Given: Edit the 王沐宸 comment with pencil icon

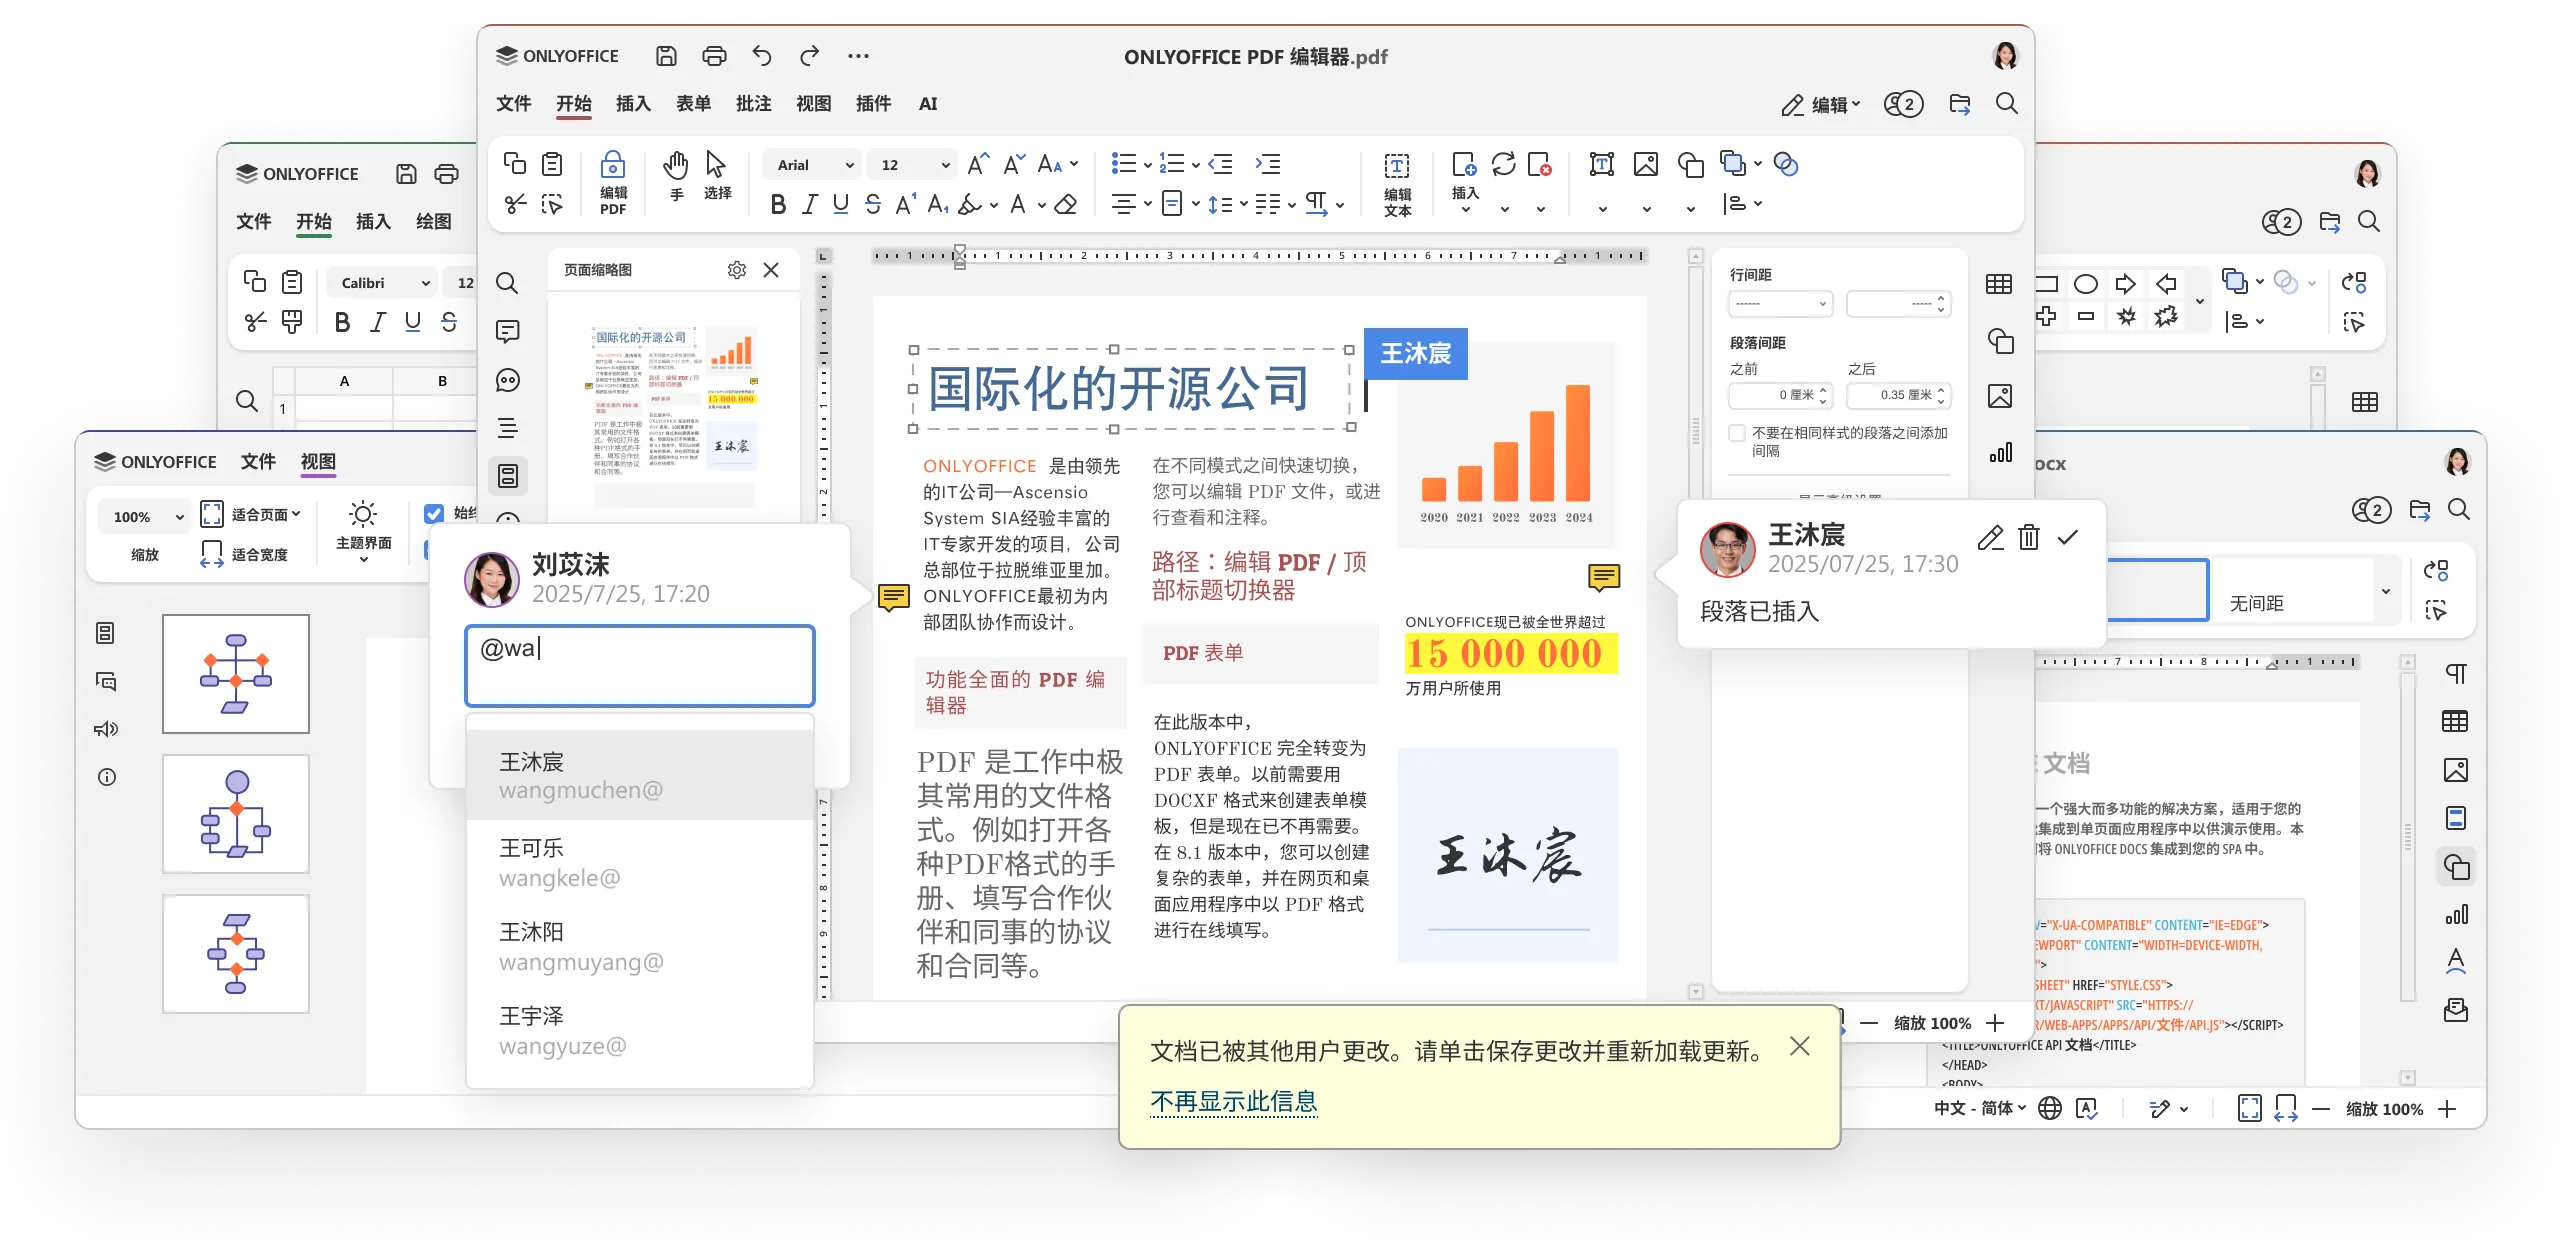Looking at the screenshot, I should click(1990, 538).
